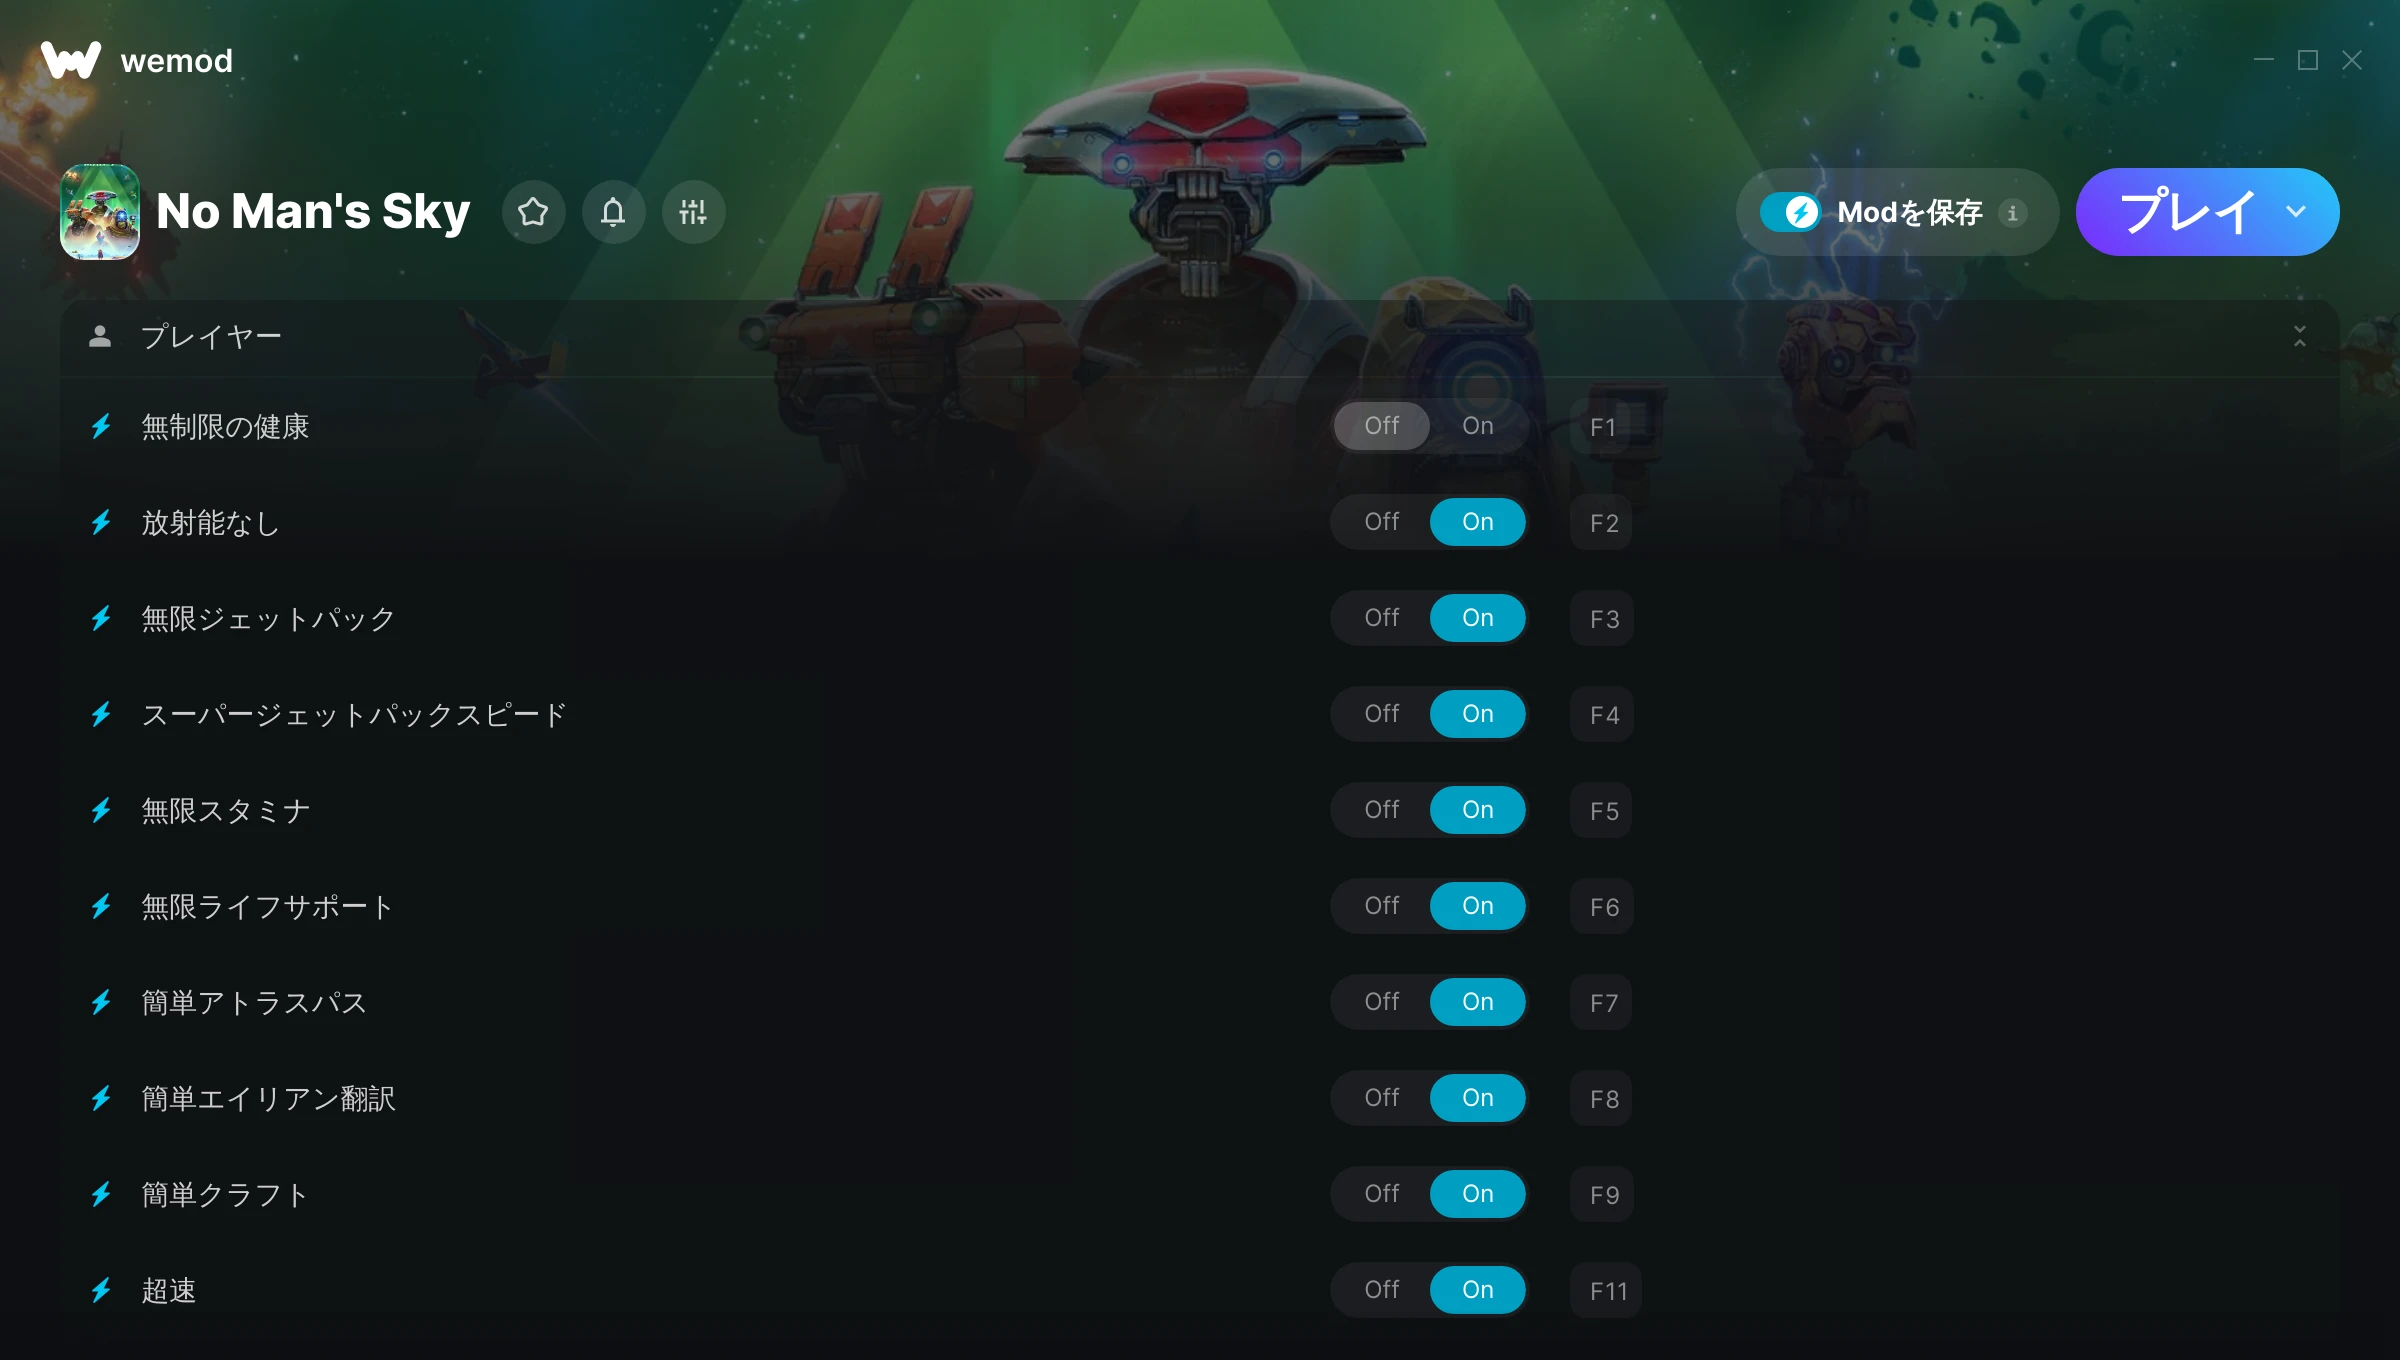Click the favorite star icon
Image resolution: width=2400 pixels, height=1360 pixels.
coord(533,212)
